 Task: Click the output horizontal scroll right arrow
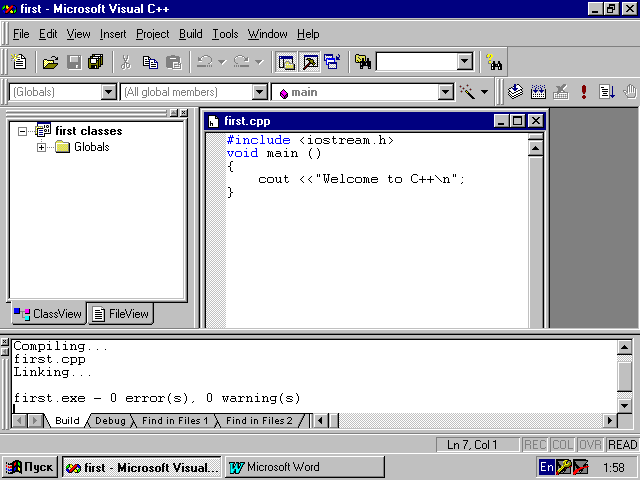tap(610, 420)
